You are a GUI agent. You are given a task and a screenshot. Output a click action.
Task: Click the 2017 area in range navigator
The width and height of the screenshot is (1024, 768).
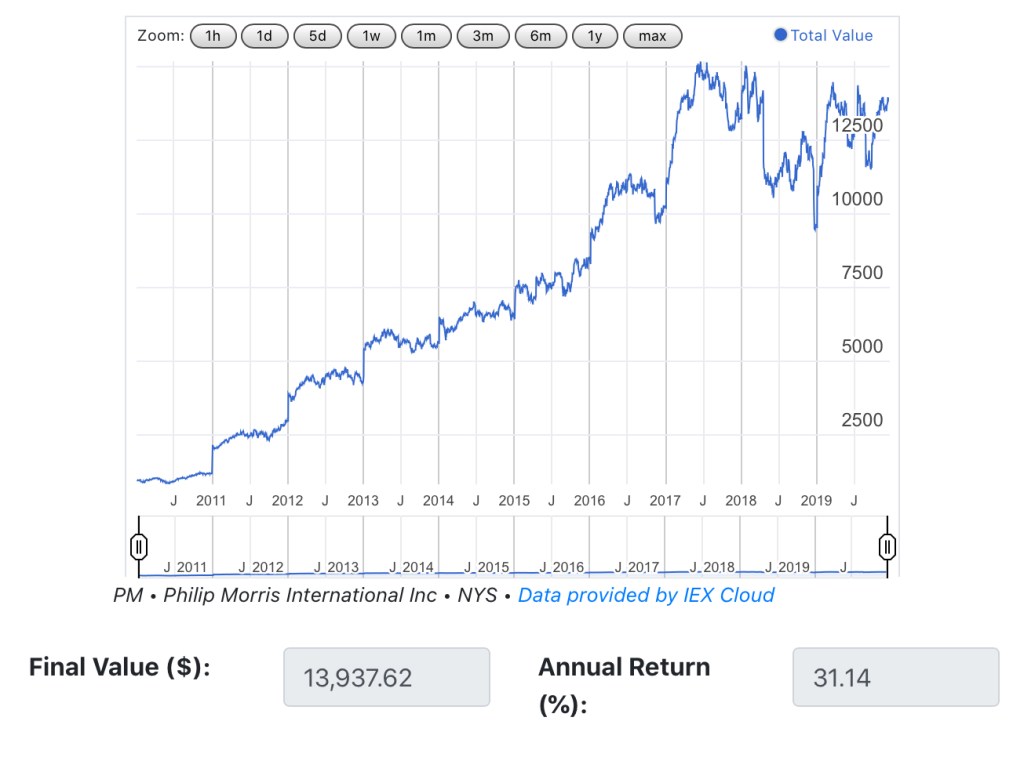pyautogui.click(x=643, y=567)
